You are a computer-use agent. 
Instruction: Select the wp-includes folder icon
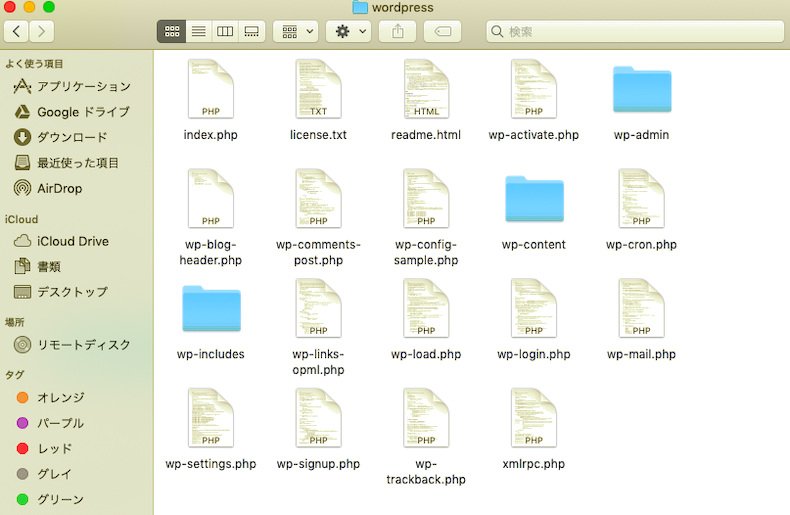[211, 308]
